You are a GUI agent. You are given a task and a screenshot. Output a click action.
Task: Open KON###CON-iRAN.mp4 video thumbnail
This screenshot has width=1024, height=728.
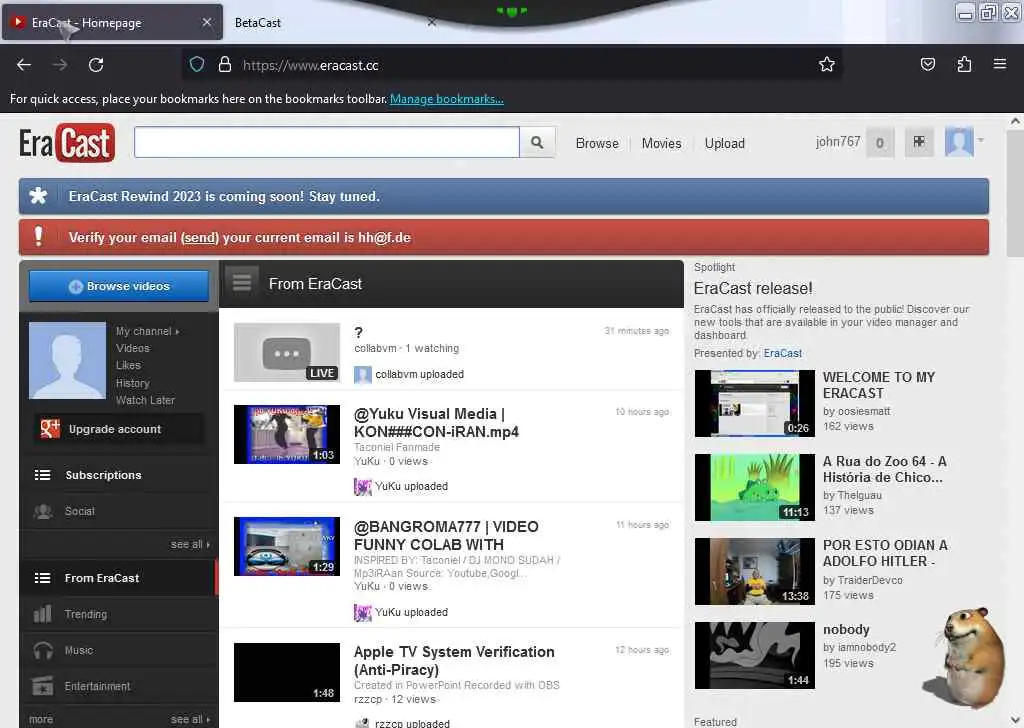[x=287, y=434]
